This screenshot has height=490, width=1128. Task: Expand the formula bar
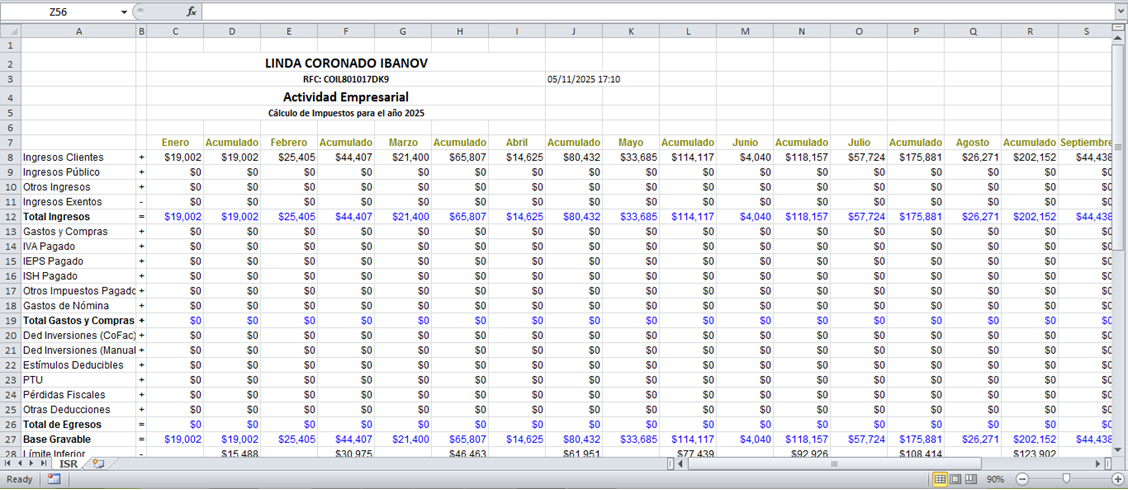(1120, 12)
